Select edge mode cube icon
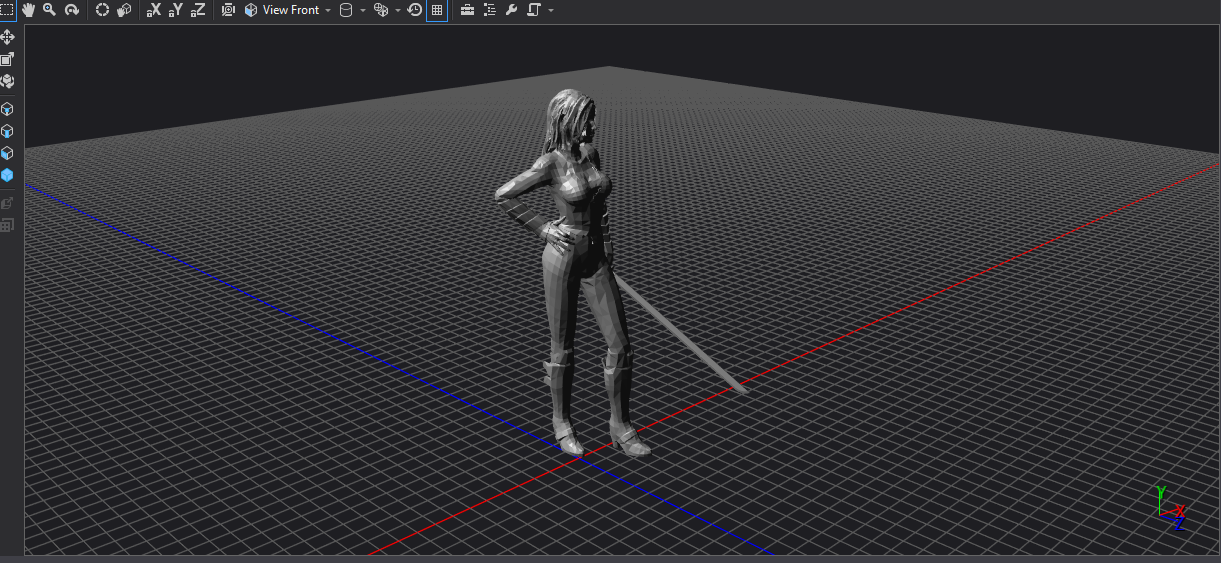The image size is (1221, 563). click(8, 131)
